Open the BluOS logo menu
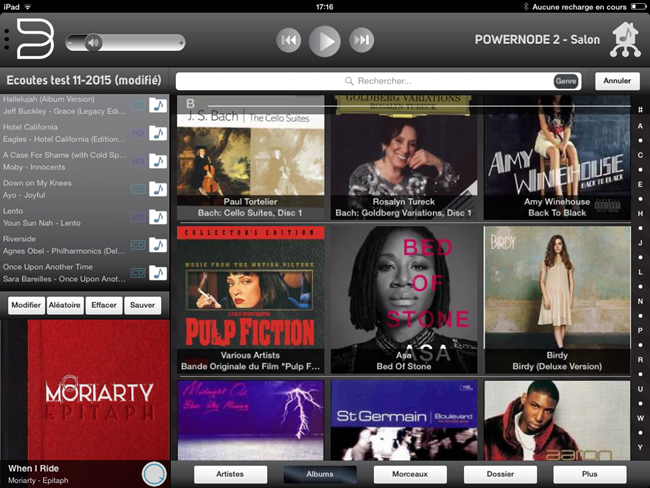 [x=35, y=39]
